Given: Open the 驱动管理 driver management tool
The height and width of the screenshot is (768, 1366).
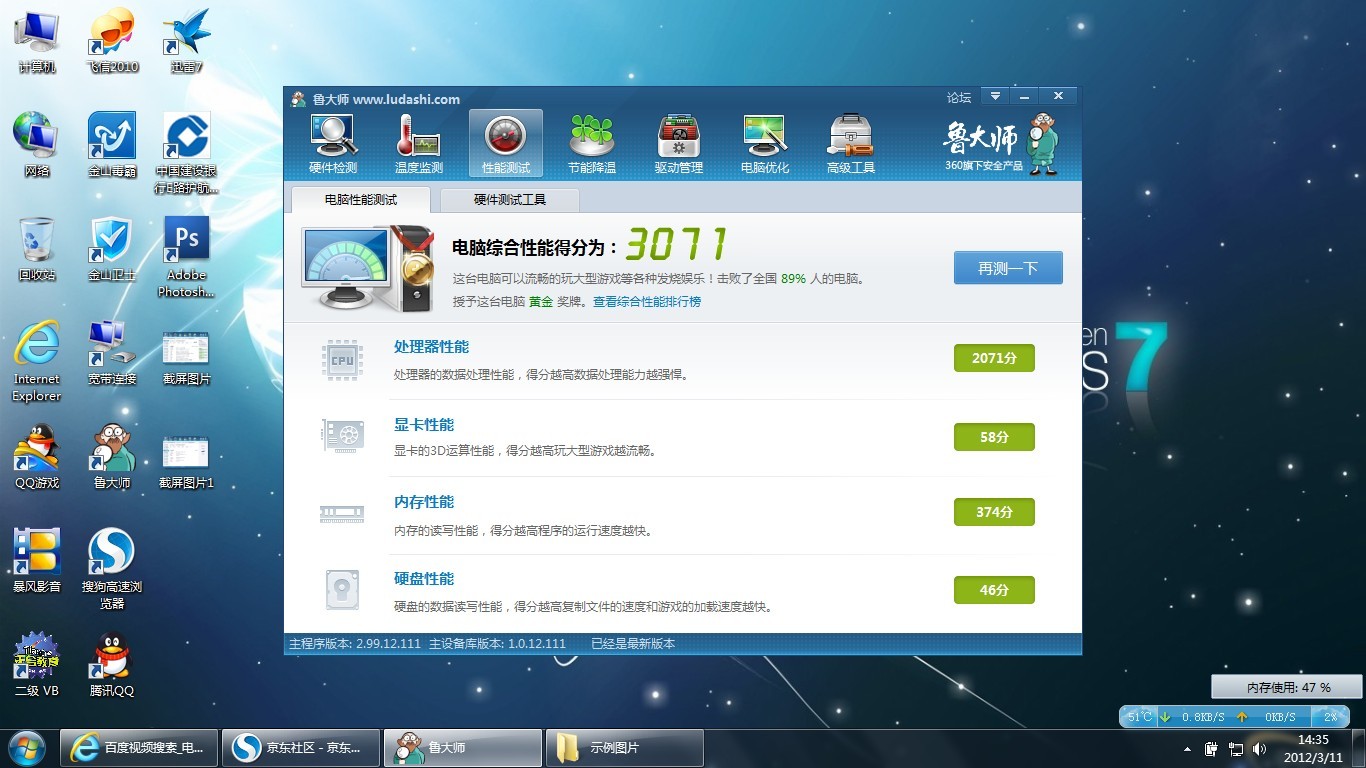Looking at the screenshot, I should (678, 142).
